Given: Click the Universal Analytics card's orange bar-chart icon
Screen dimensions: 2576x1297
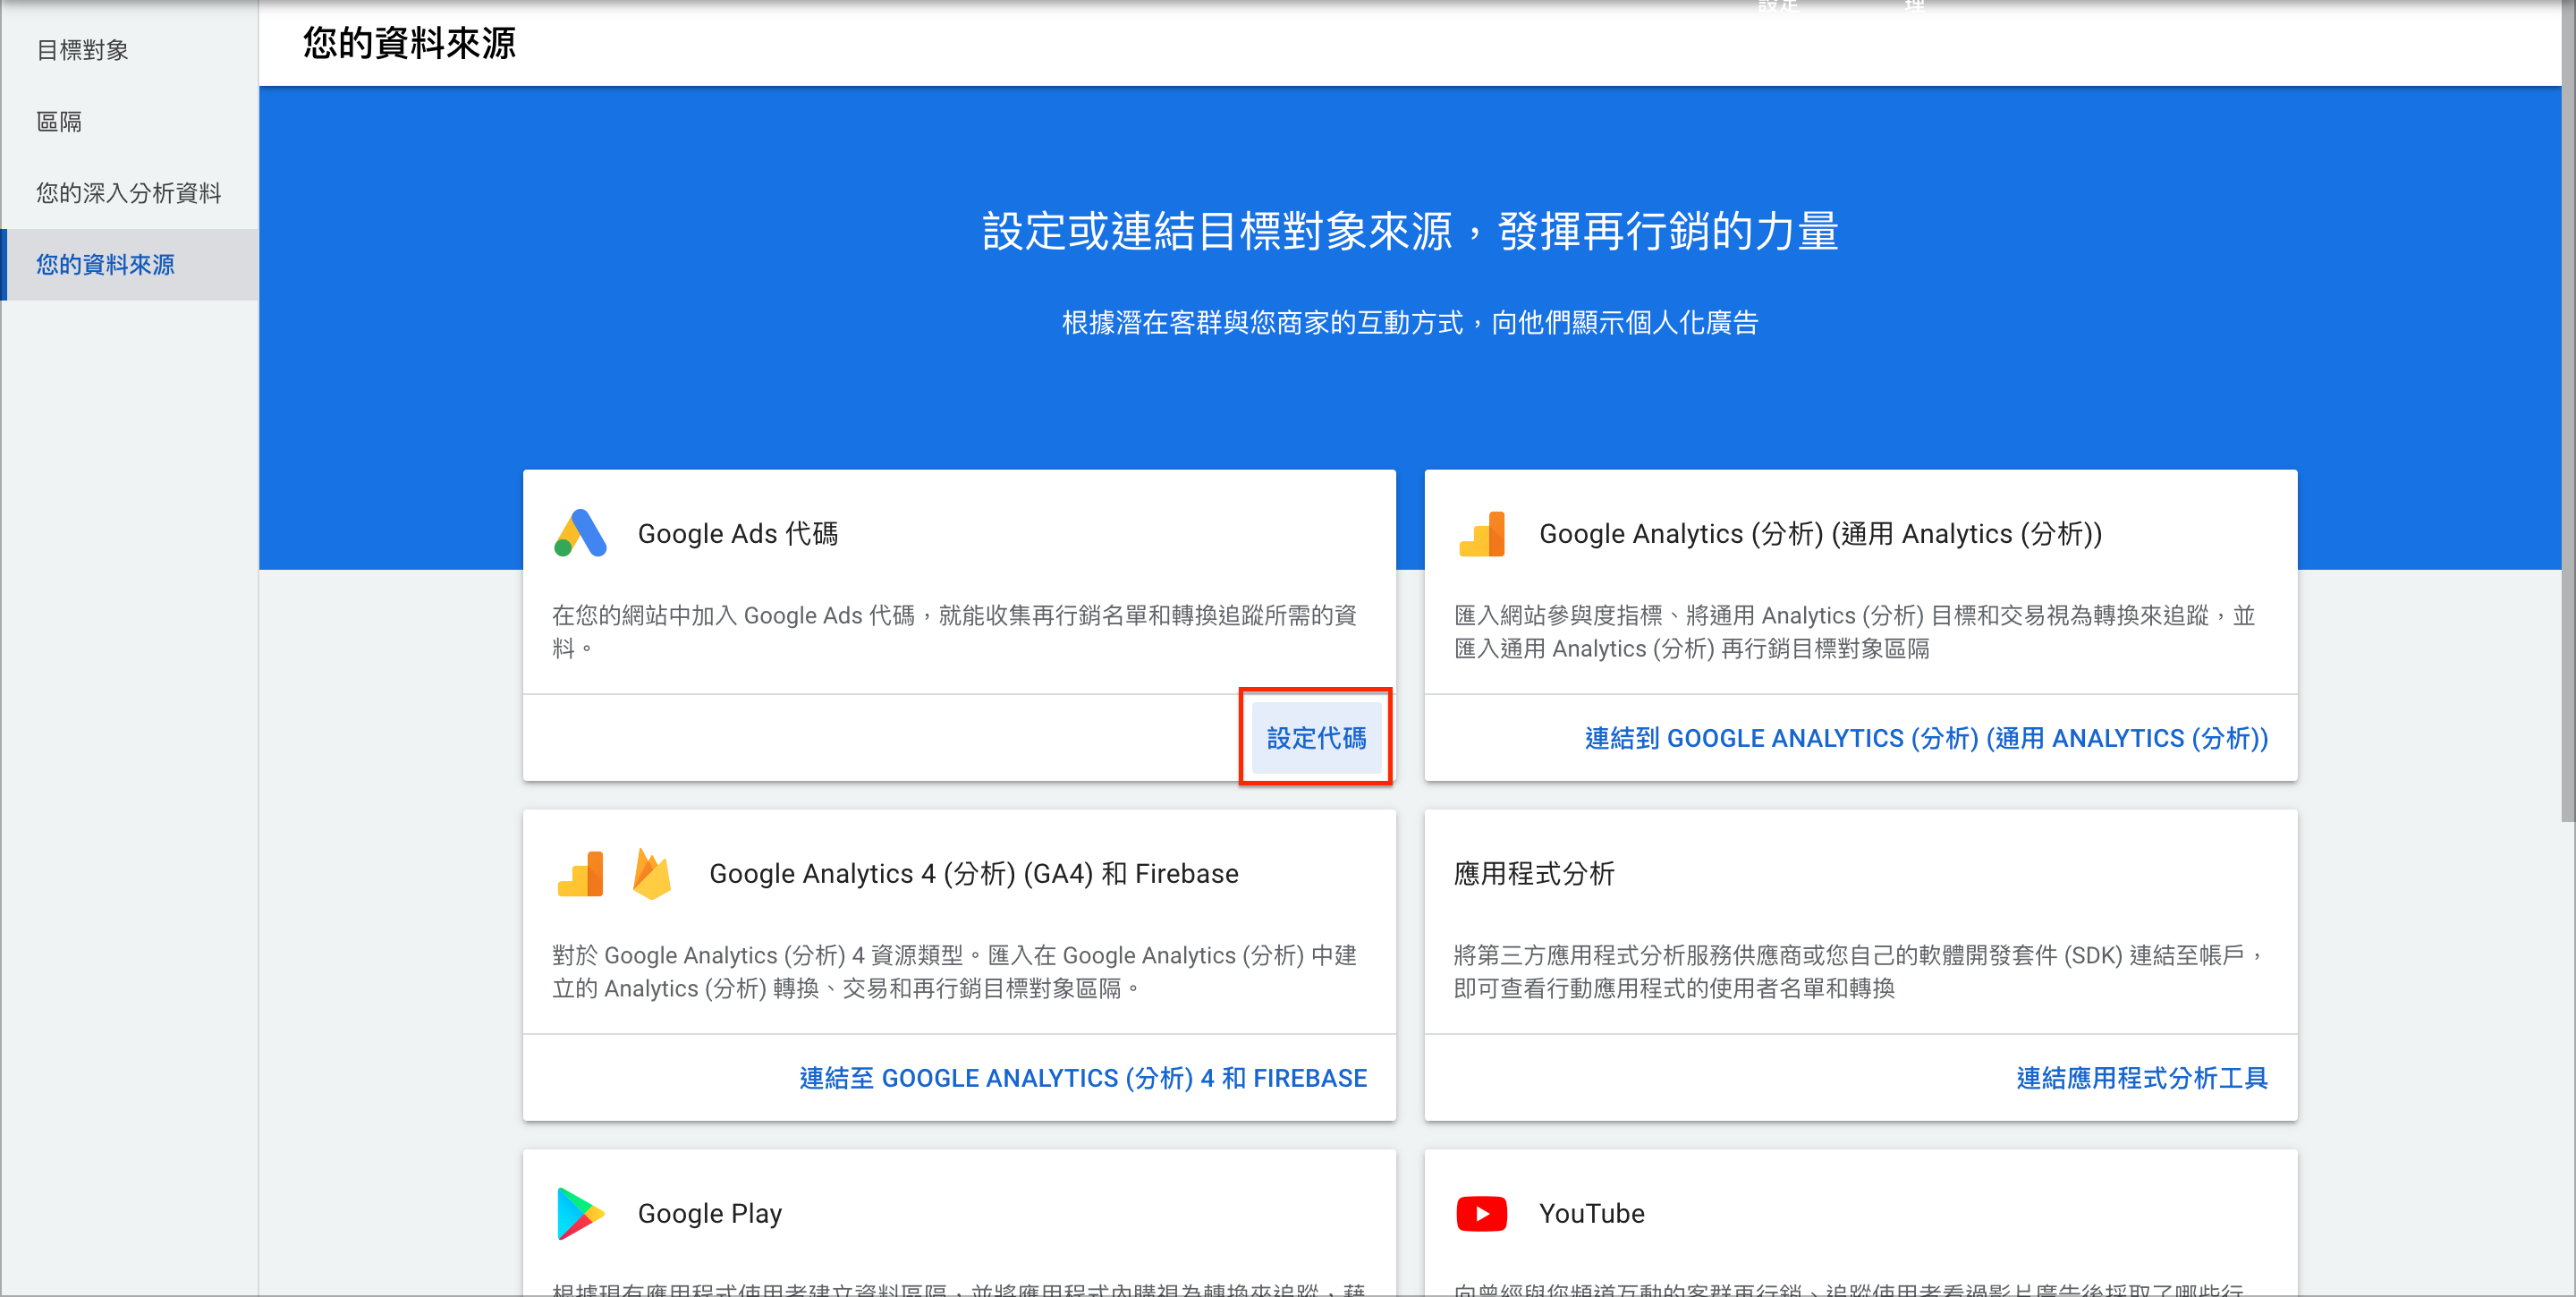Looking at the screenshot, I should (x=1482, y=533).
